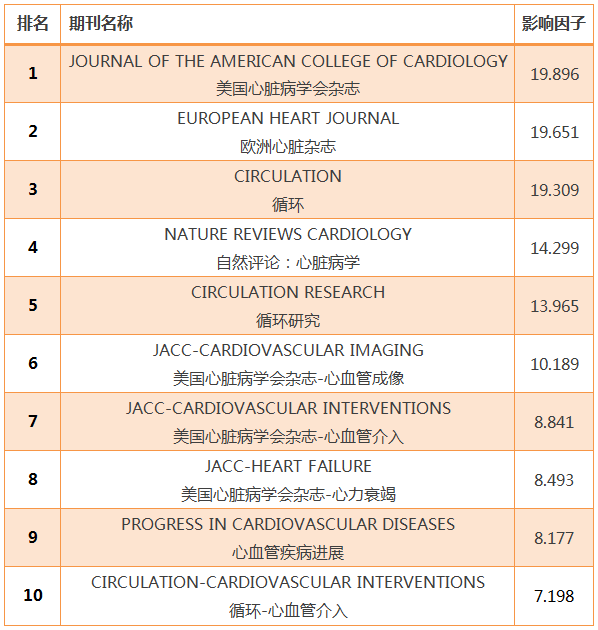This screenshot has height=630, width=598.
Task: Select JACC-Cardiovascular Interventions journal name
Action: pyautogui.click(x=288, y=408)
